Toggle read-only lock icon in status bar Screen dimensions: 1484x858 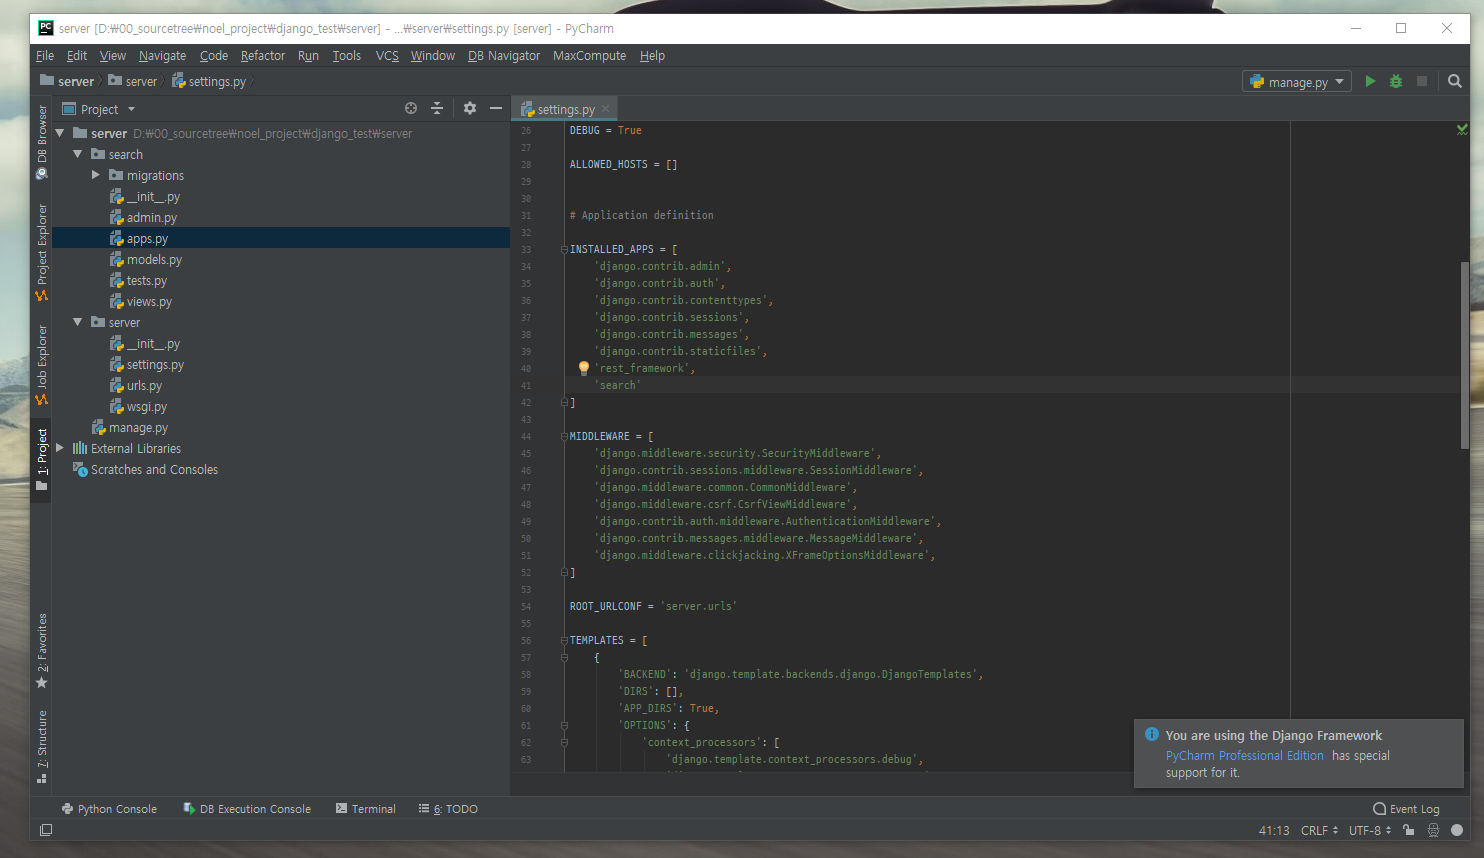coord(1408,830)
